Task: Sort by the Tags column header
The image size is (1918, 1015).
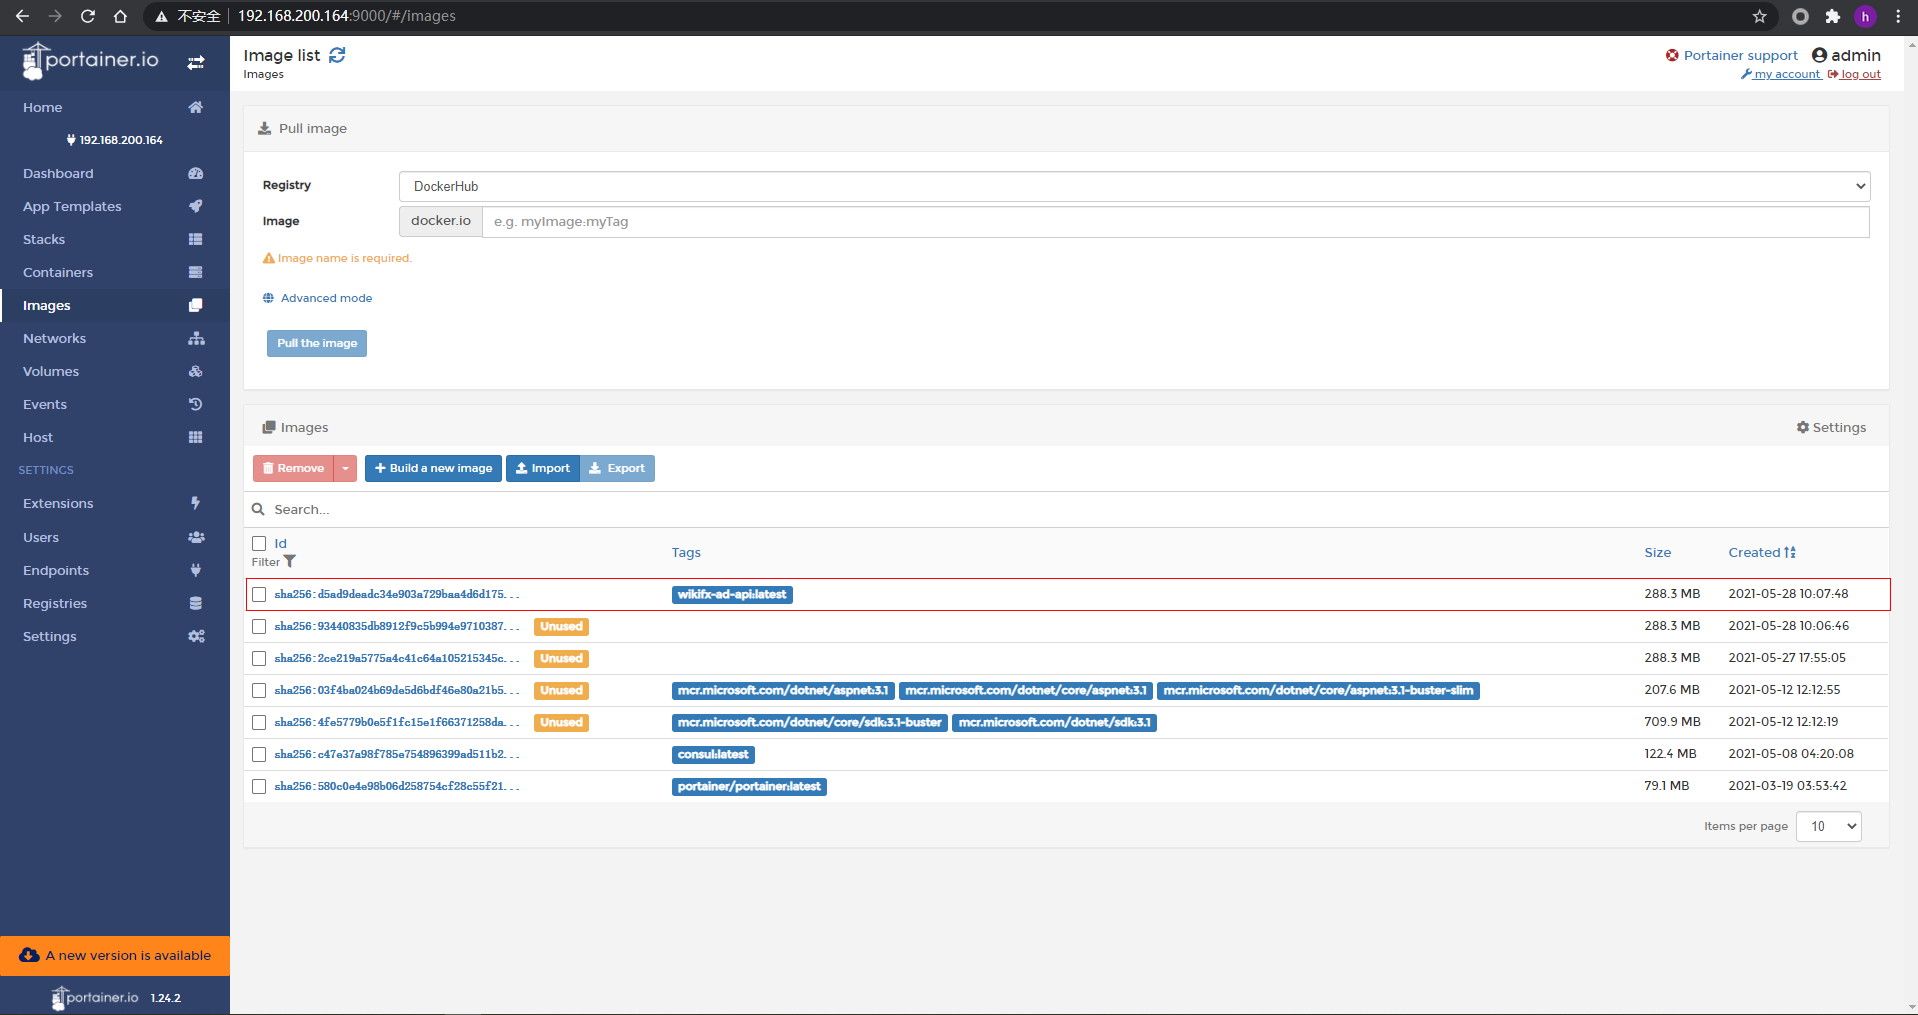Action: [686, 552]
